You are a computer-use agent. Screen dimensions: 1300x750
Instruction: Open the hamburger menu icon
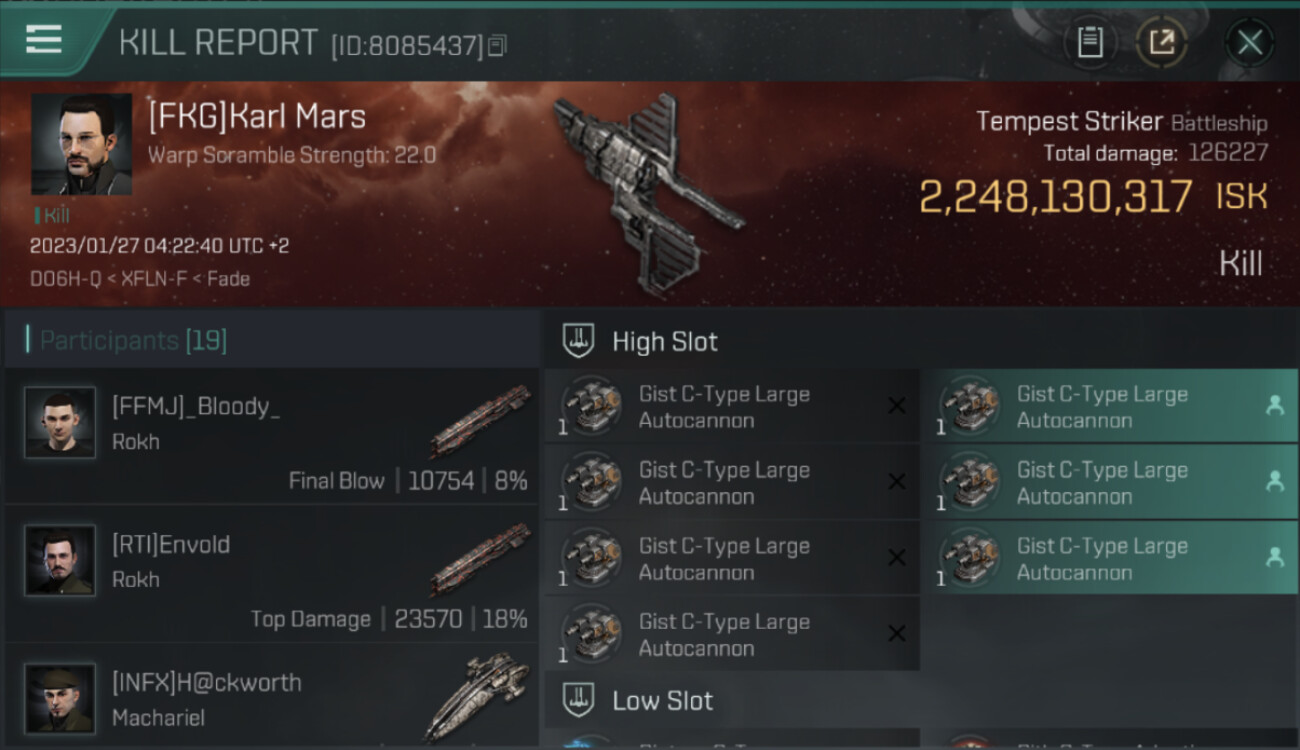tap(43, 39)
